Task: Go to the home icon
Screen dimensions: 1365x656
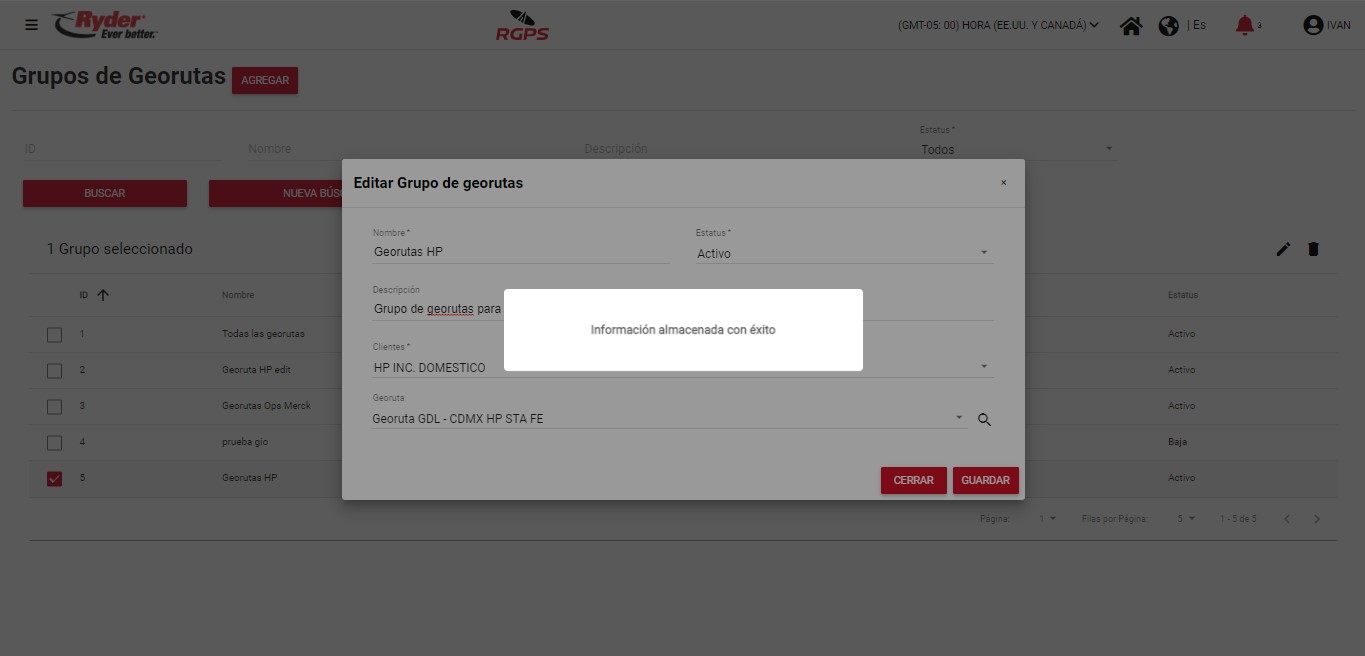Action: pos(1131,26)
